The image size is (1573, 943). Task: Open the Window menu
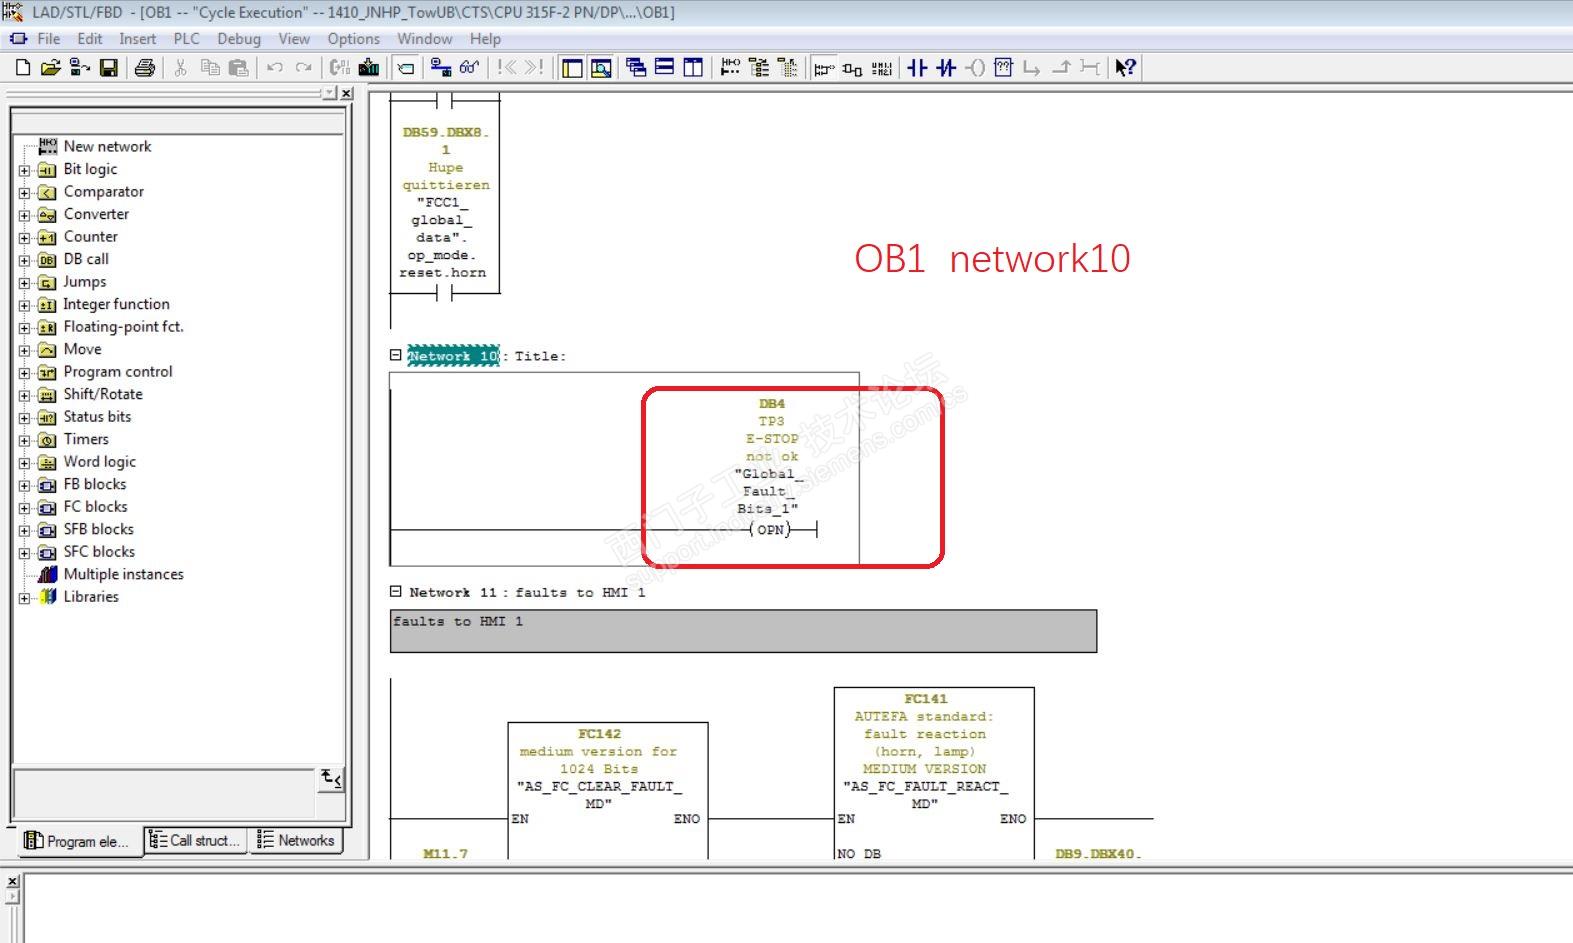(425, 39)
